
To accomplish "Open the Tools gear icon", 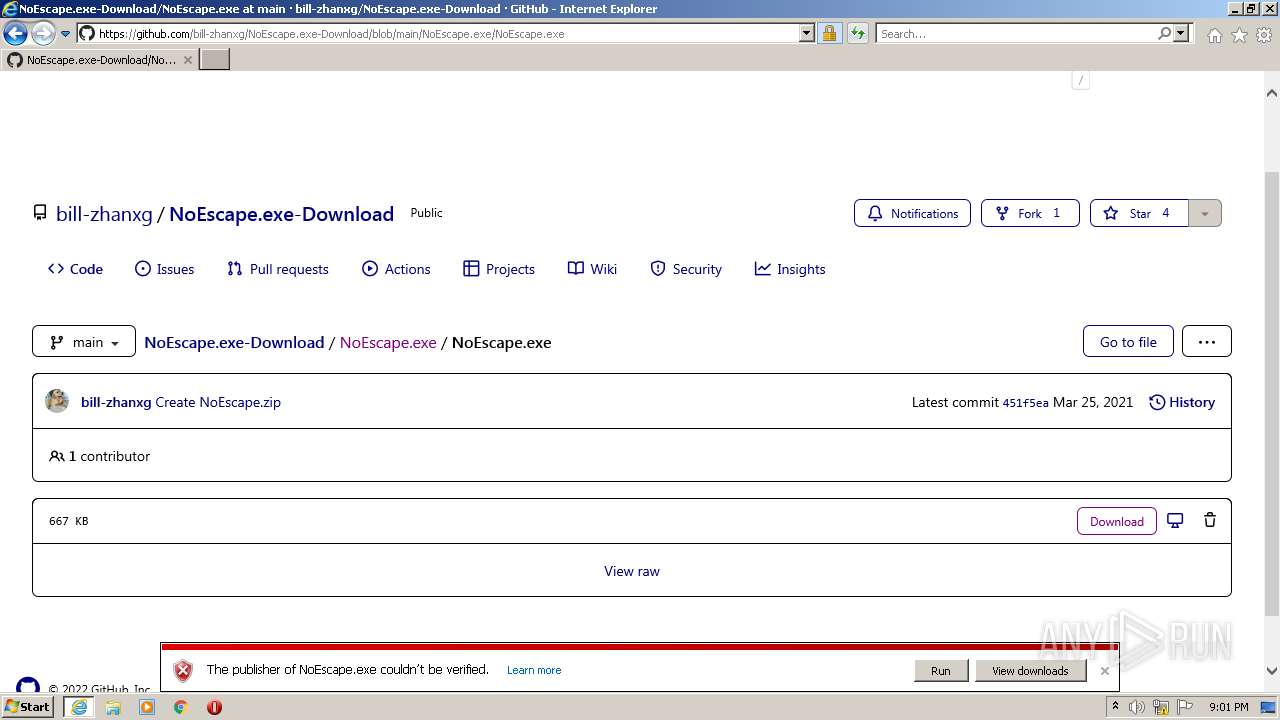I will pyautogui.click(x=1263, y=35).
